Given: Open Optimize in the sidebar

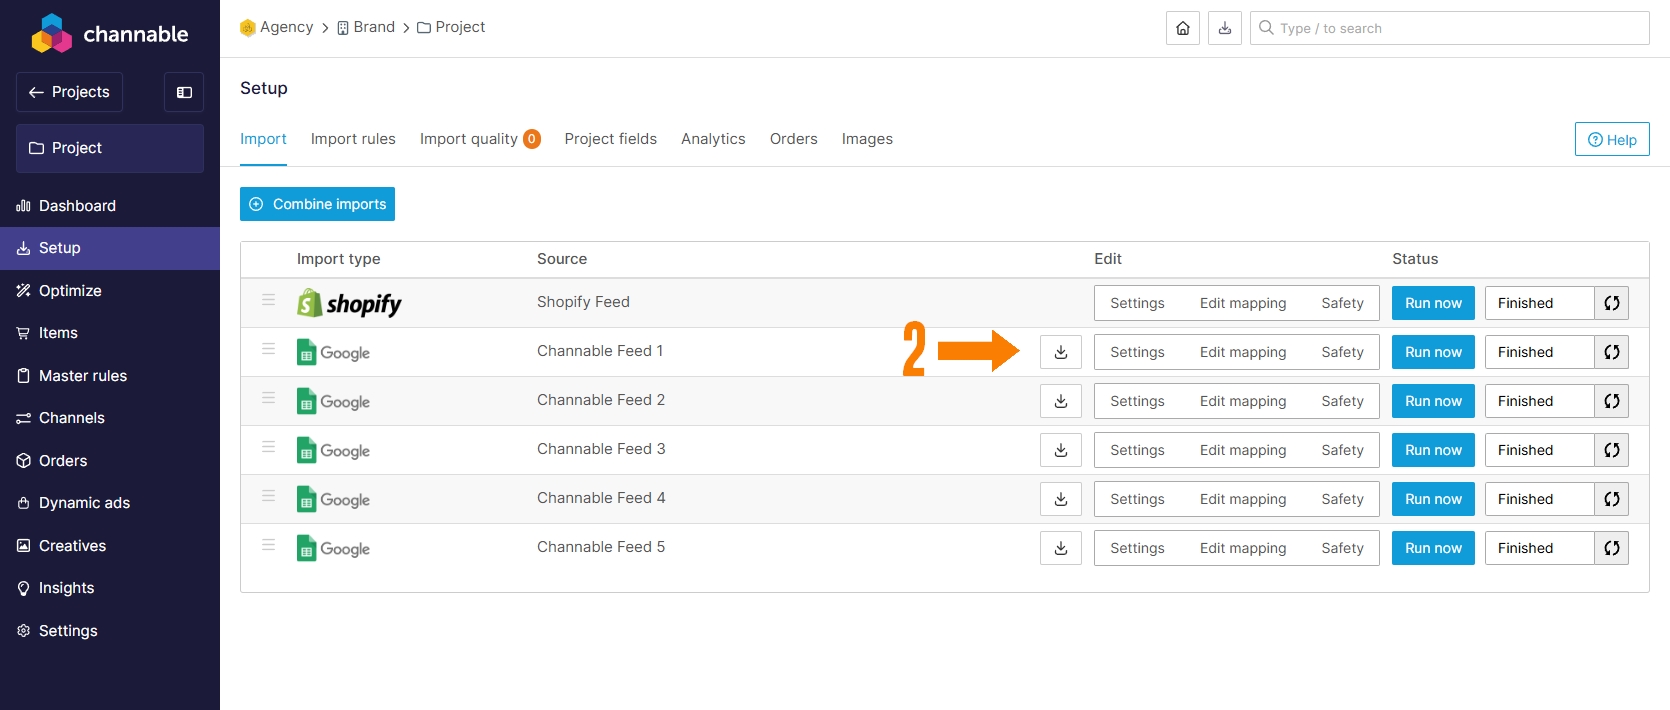Looking at the screenshot, I should (x=110, y=291).
